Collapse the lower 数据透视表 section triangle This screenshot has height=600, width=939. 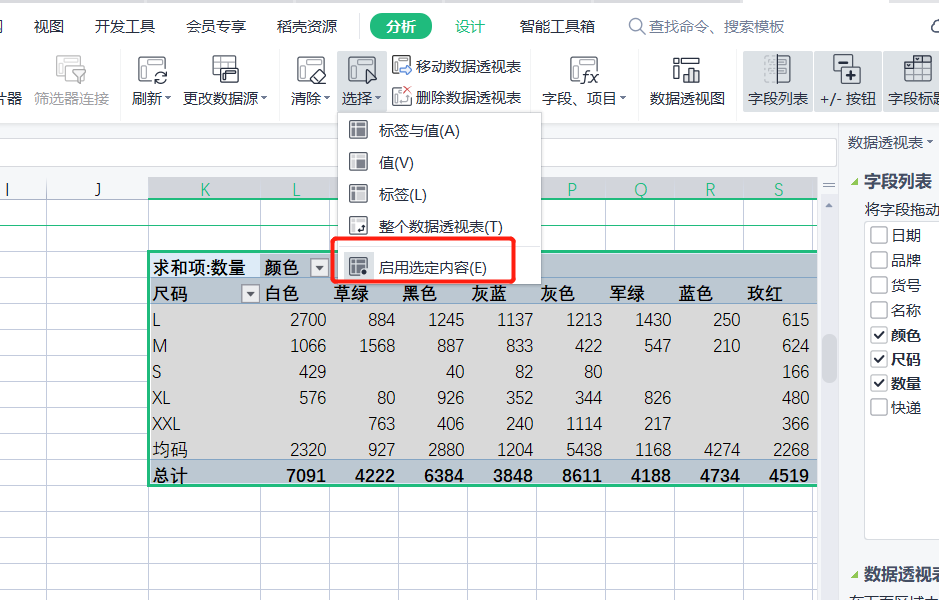[x=855, y=575]
